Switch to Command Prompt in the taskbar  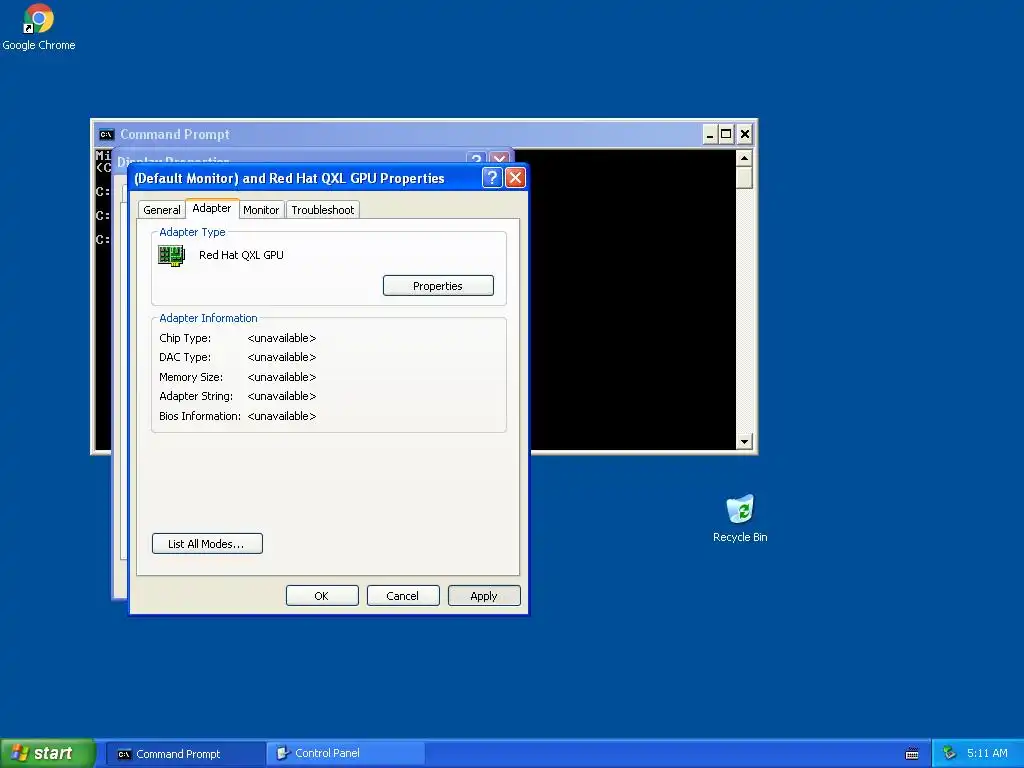pos(185,754)
